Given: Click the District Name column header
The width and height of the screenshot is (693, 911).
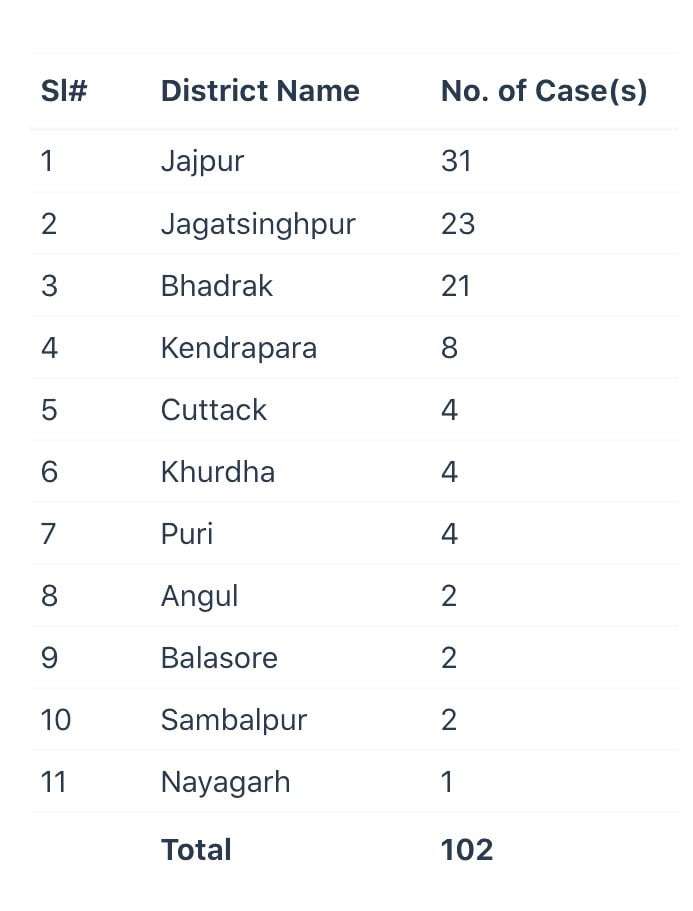Looking at the screenshot, I should click(260, 91).
